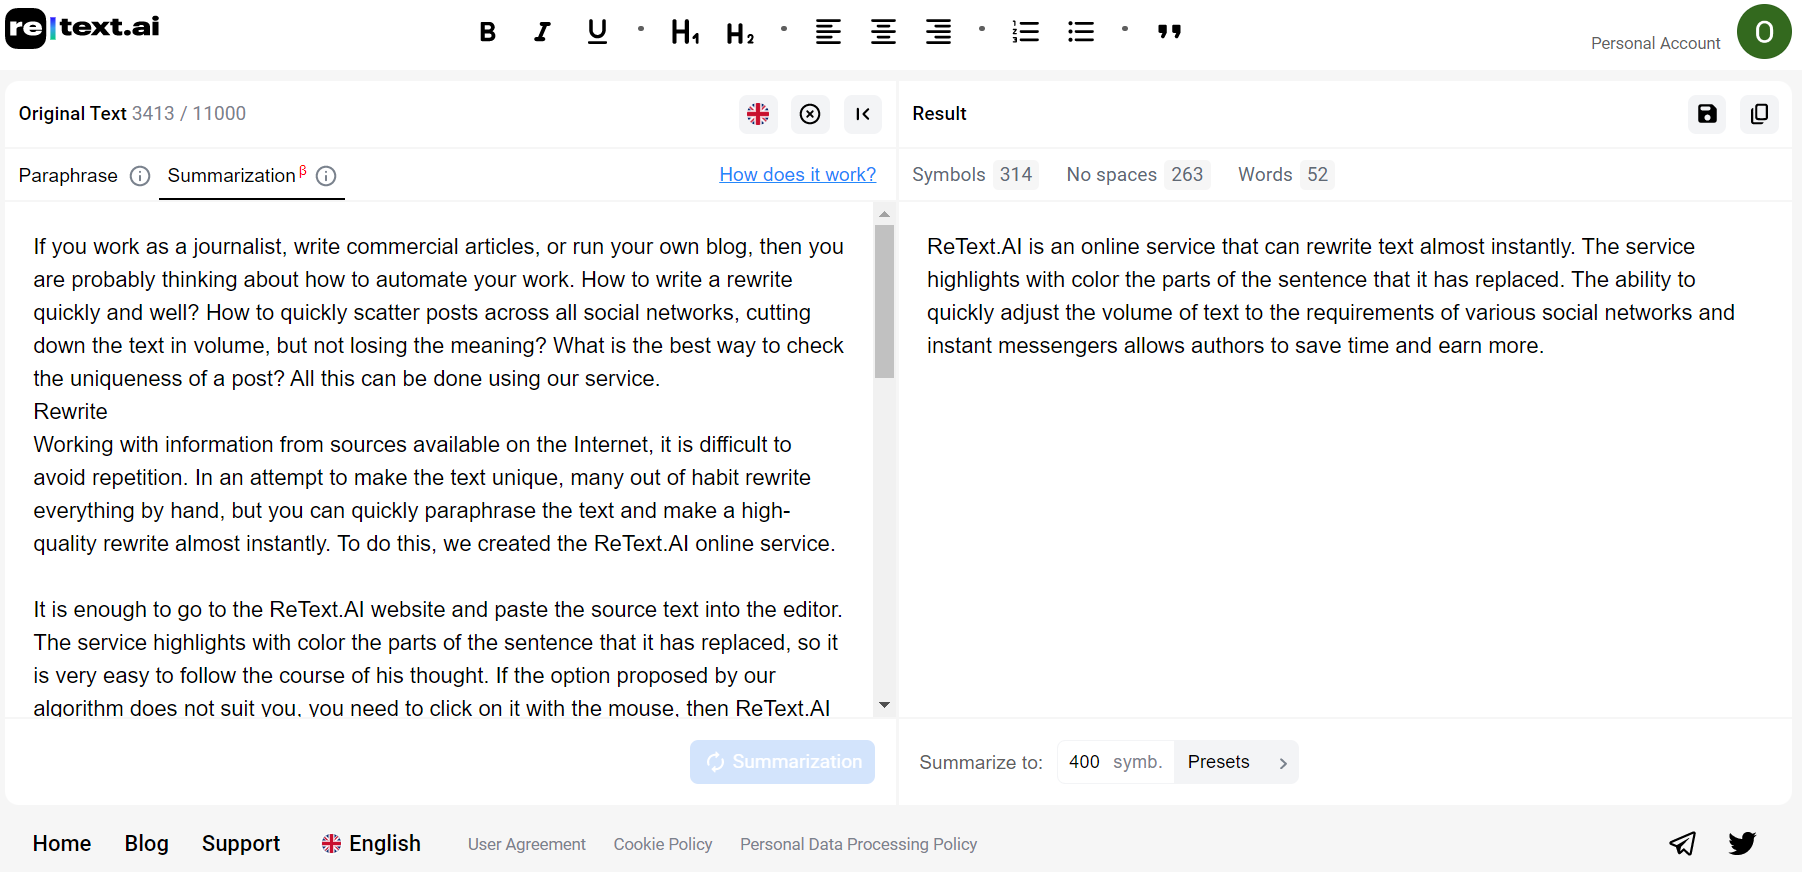Go to Home in the footer
The height and width of the screenshot is (872, 1802).
pyautogui.click(x=62, y=843)
